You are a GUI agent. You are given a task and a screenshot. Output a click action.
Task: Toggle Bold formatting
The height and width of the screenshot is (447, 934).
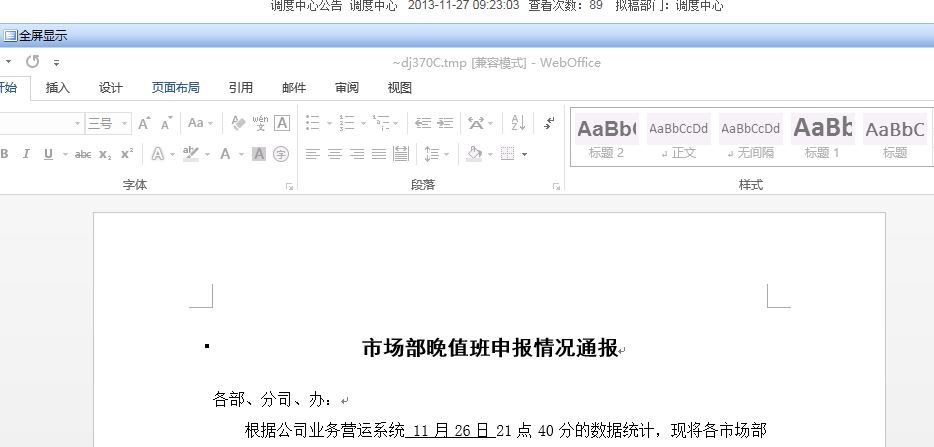4,154
